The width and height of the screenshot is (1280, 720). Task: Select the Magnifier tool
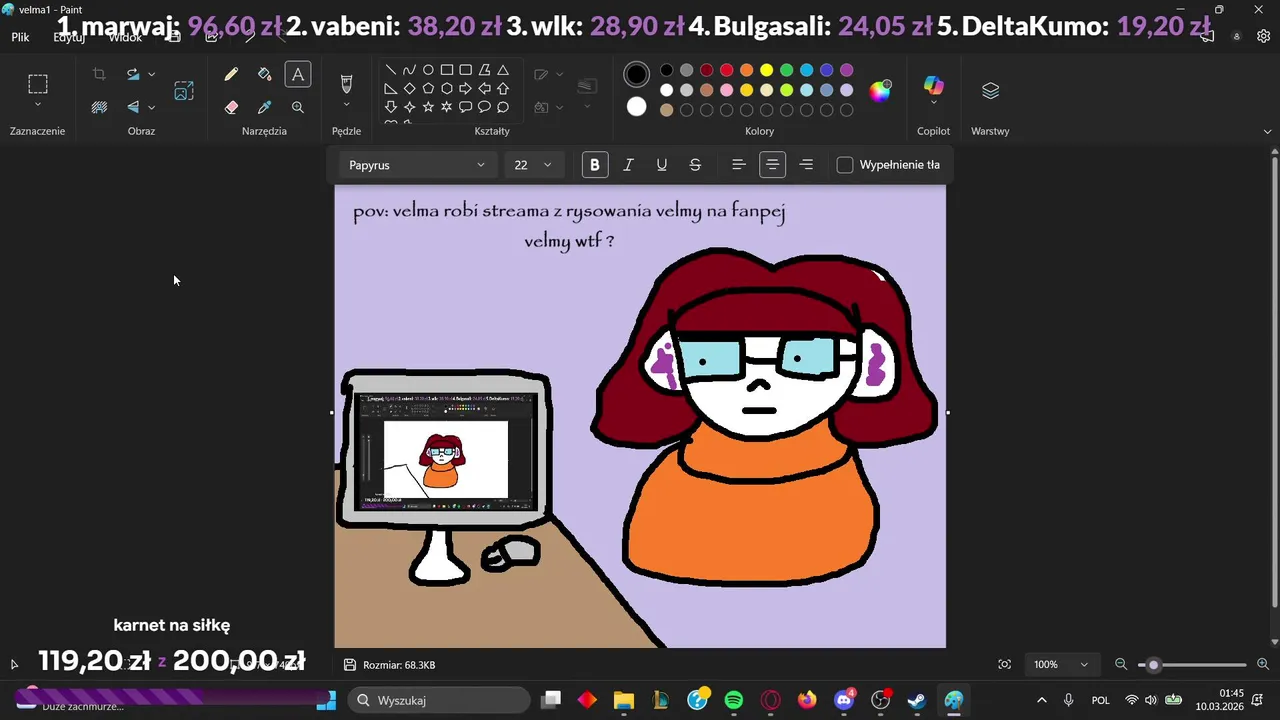[x=297, y=107]
